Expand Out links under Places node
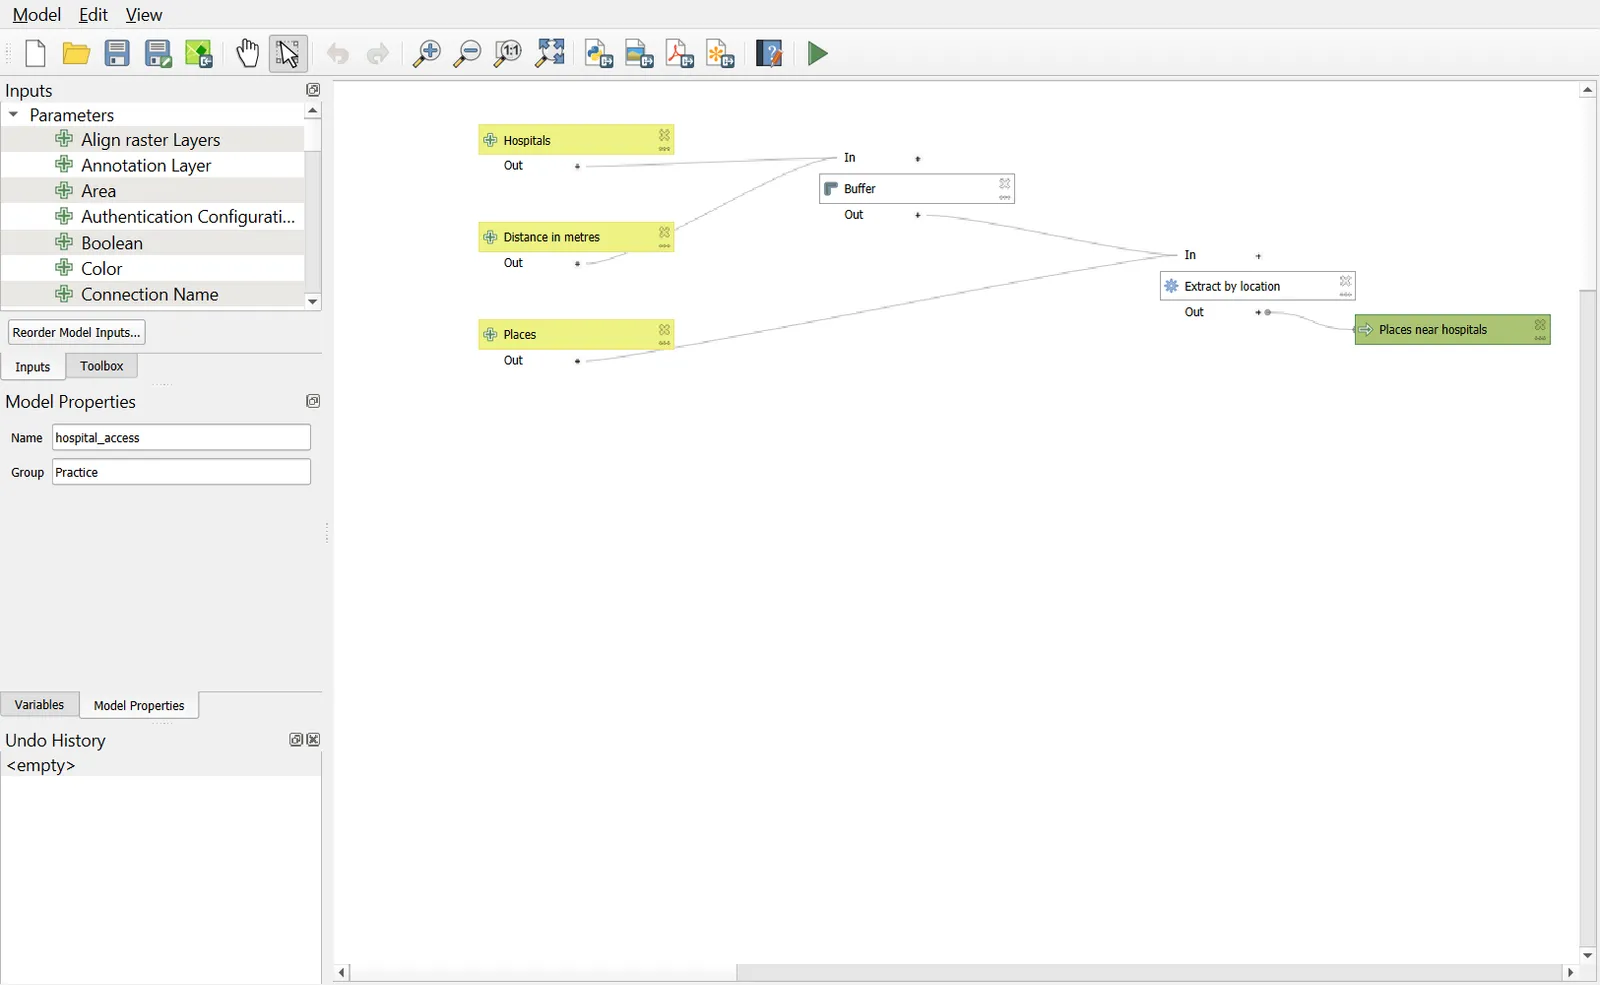Image resolution: width=1600 pixels, height=985 pixels. 577,361
